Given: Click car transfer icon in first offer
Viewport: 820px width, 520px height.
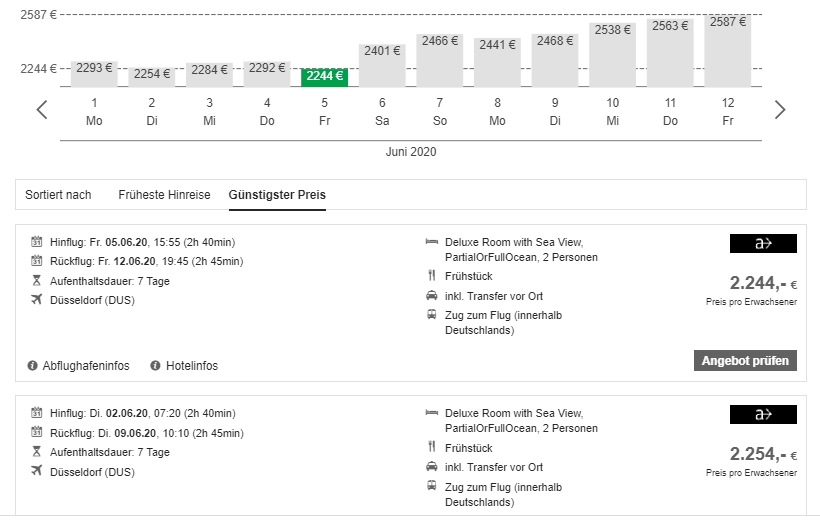Looking at the screenshot, I should (x=431, y=296).
